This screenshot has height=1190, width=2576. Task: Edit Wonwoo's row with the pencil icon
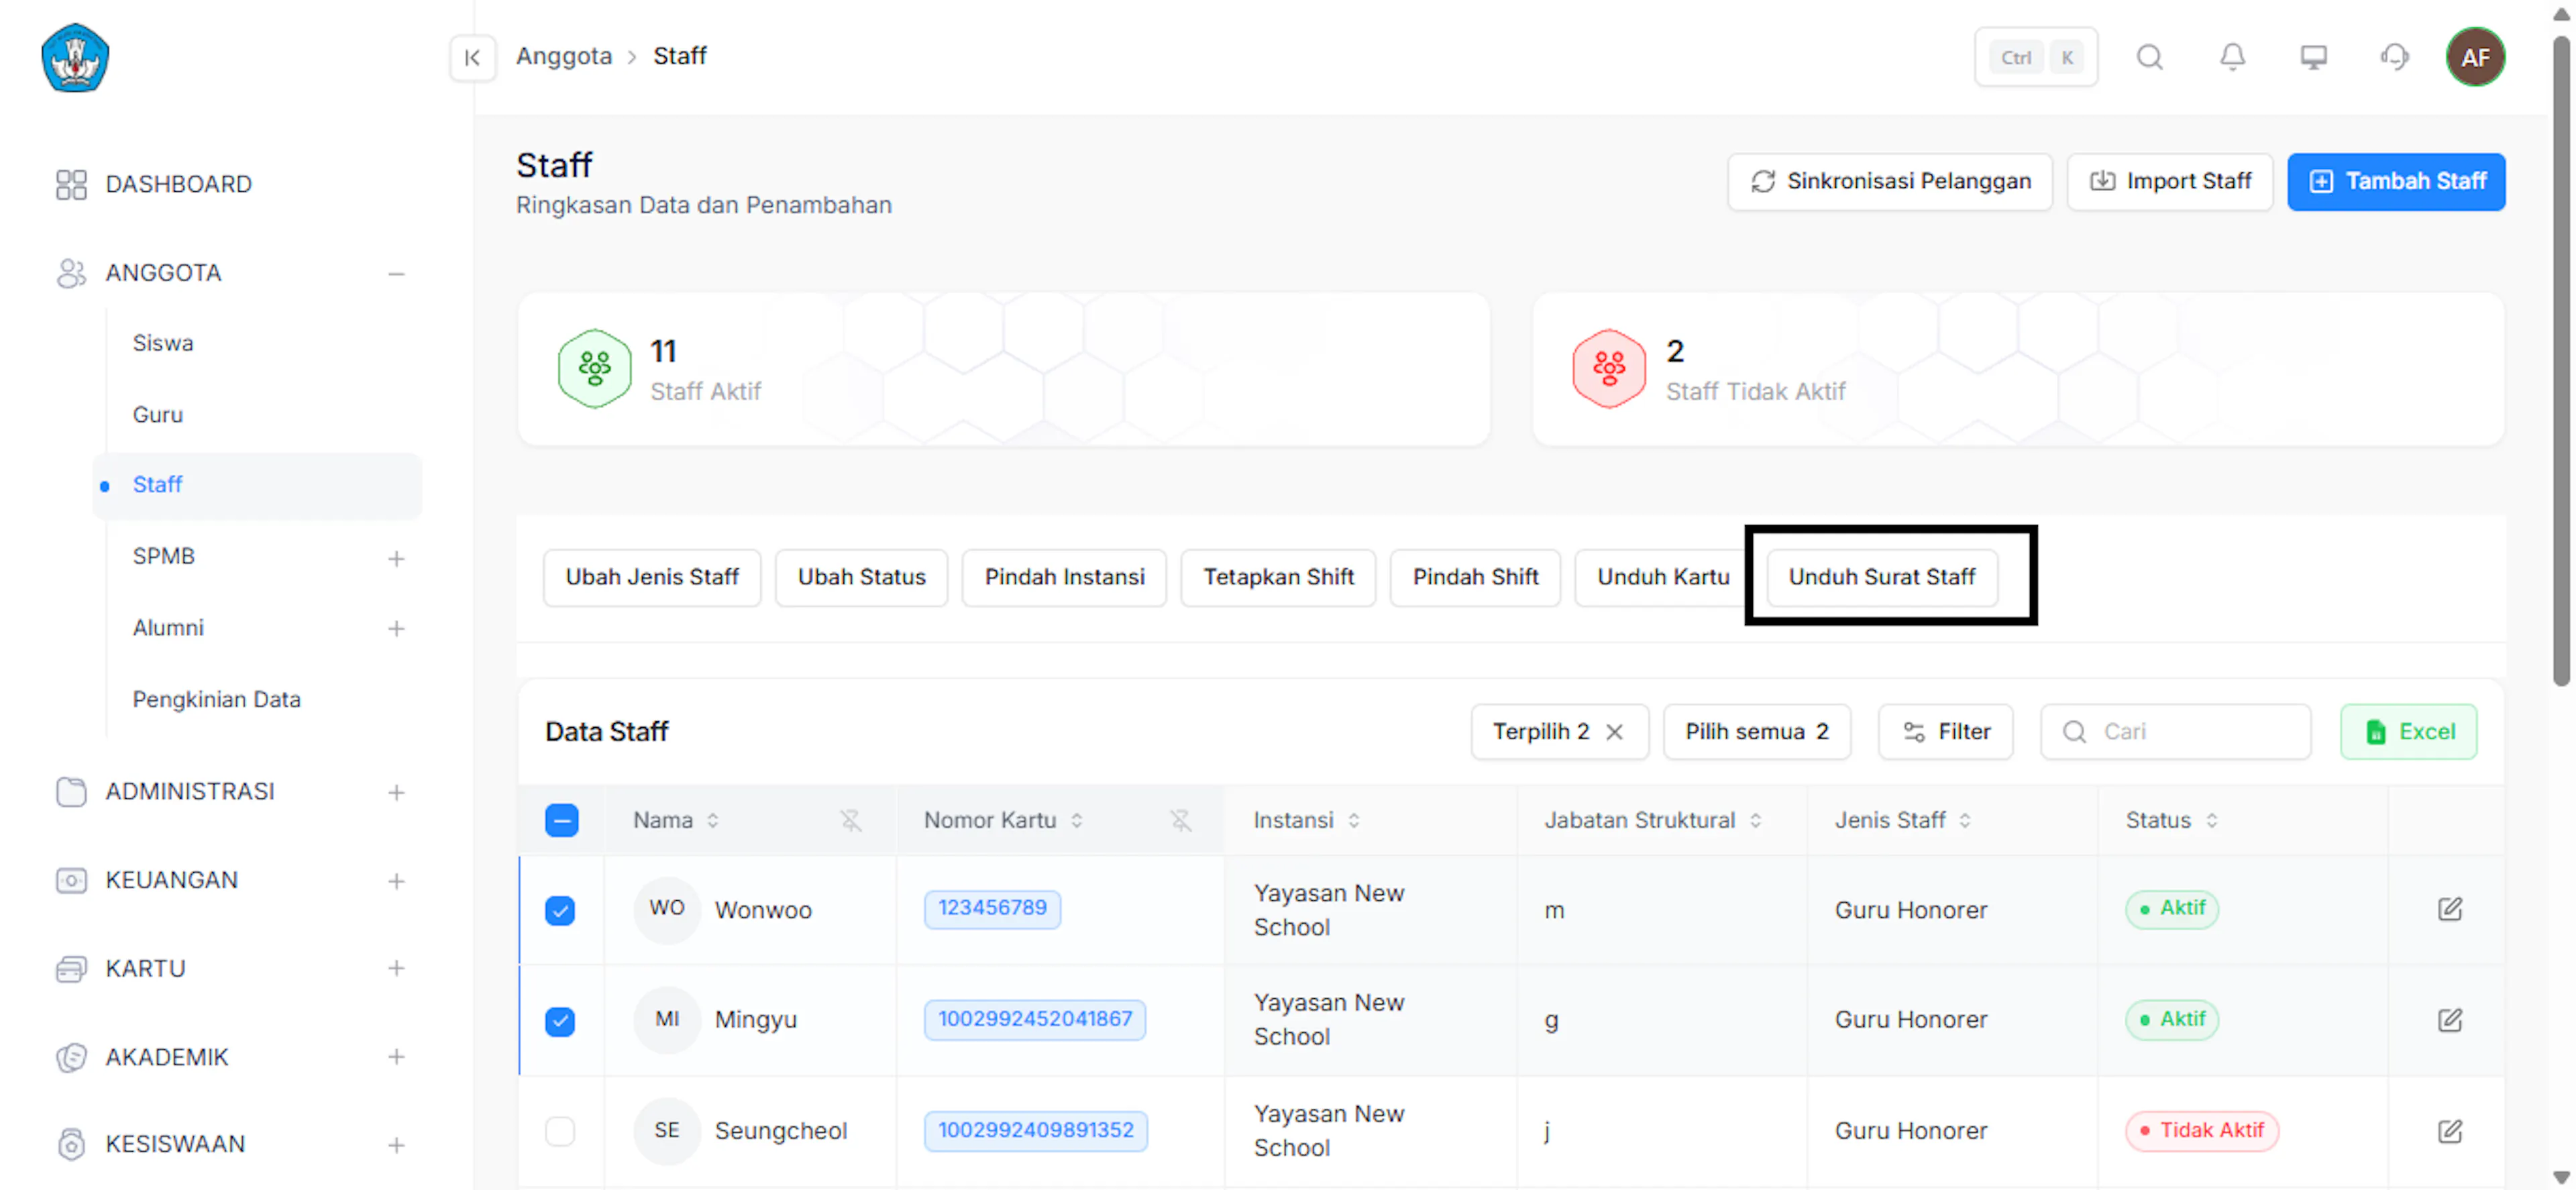[x=2449, y=909]
